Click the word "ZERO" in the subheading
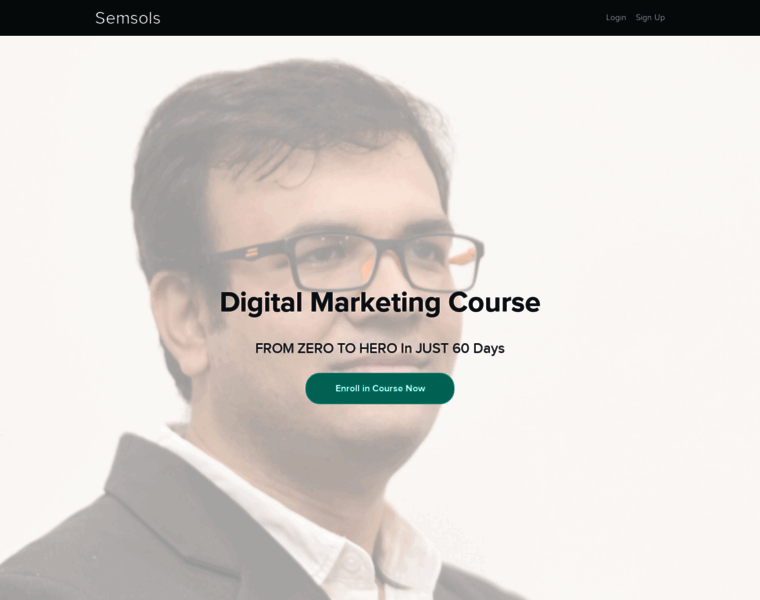 coord(315,348)
